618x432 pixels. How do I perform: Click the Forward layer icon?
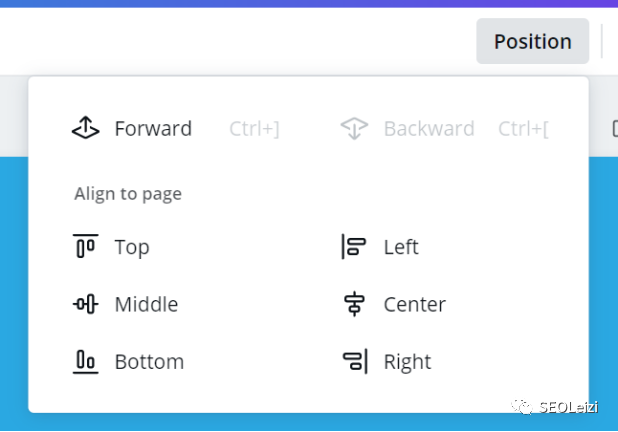86,128
